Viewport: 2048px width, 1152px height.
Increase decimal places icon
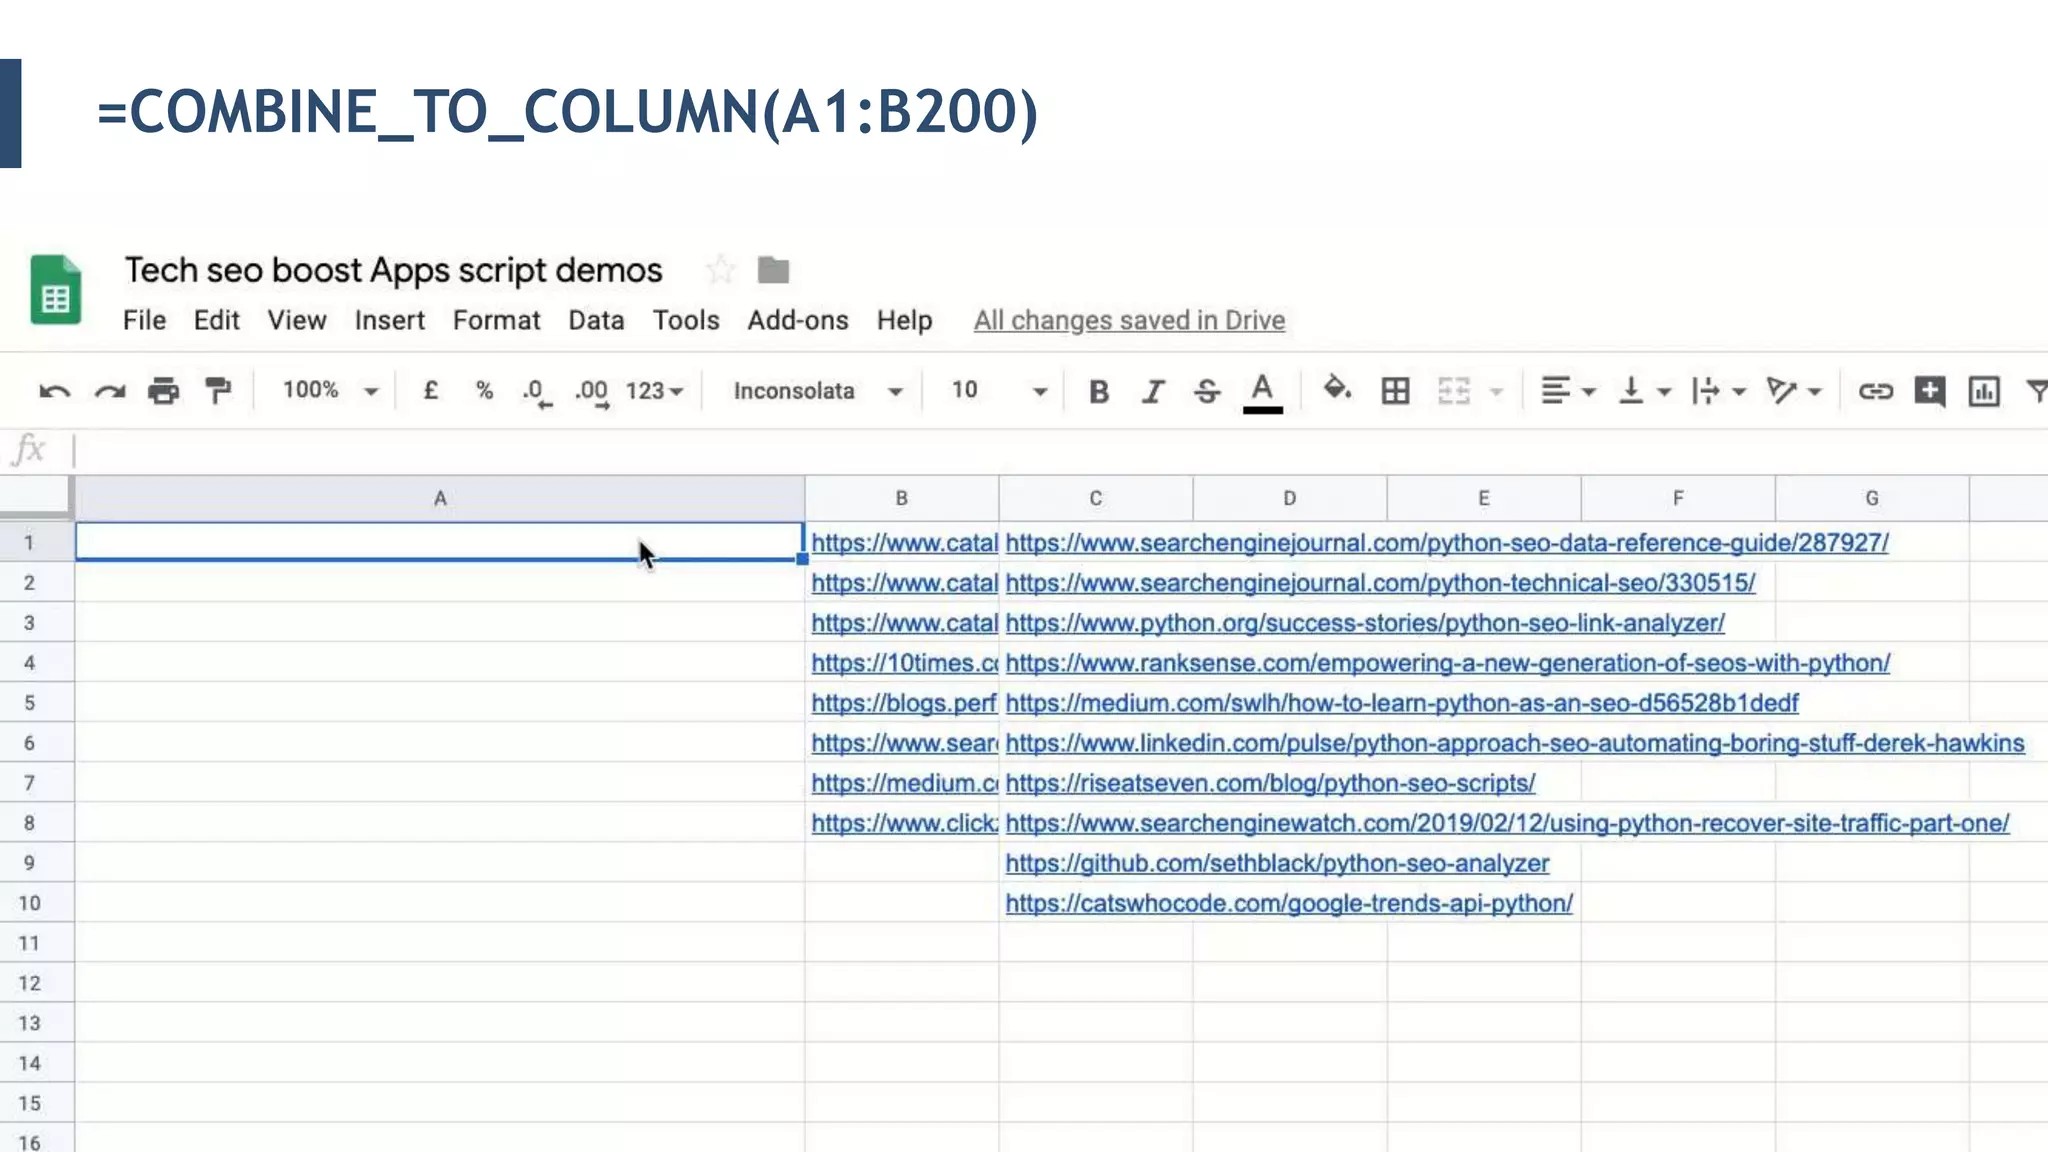pyautogui.click(x=591, y=392)
